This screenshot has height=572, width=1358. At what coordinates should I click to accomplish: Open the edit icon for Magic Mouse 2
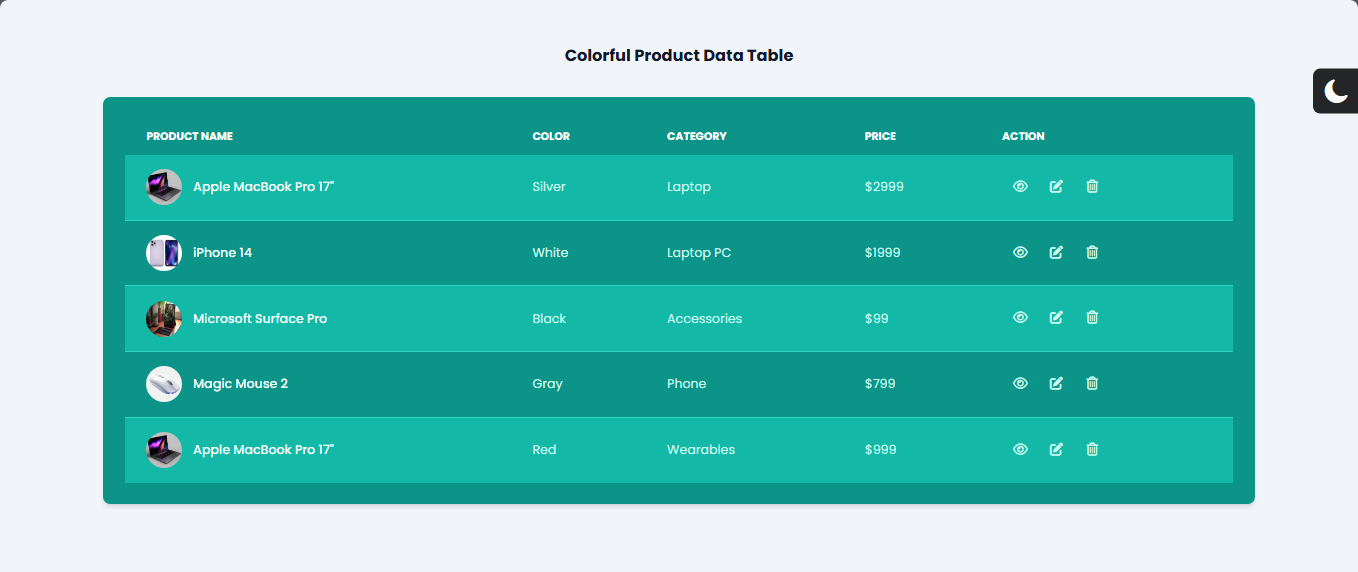pos(1056,384)
